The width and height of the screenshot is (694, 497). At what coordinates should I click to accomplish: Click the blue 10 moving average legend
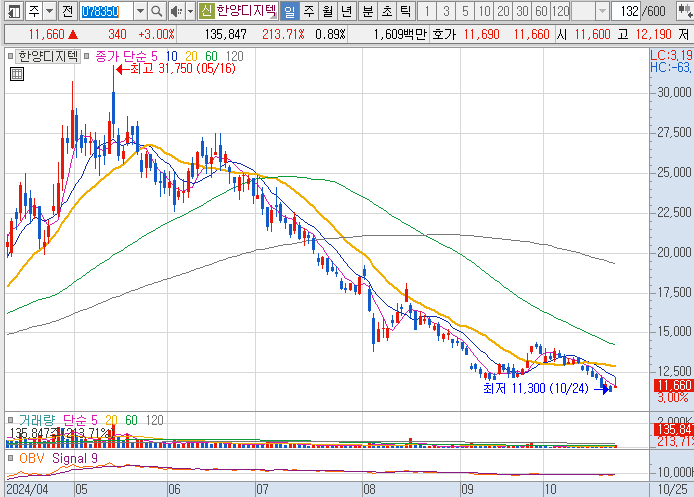(172, 56)
